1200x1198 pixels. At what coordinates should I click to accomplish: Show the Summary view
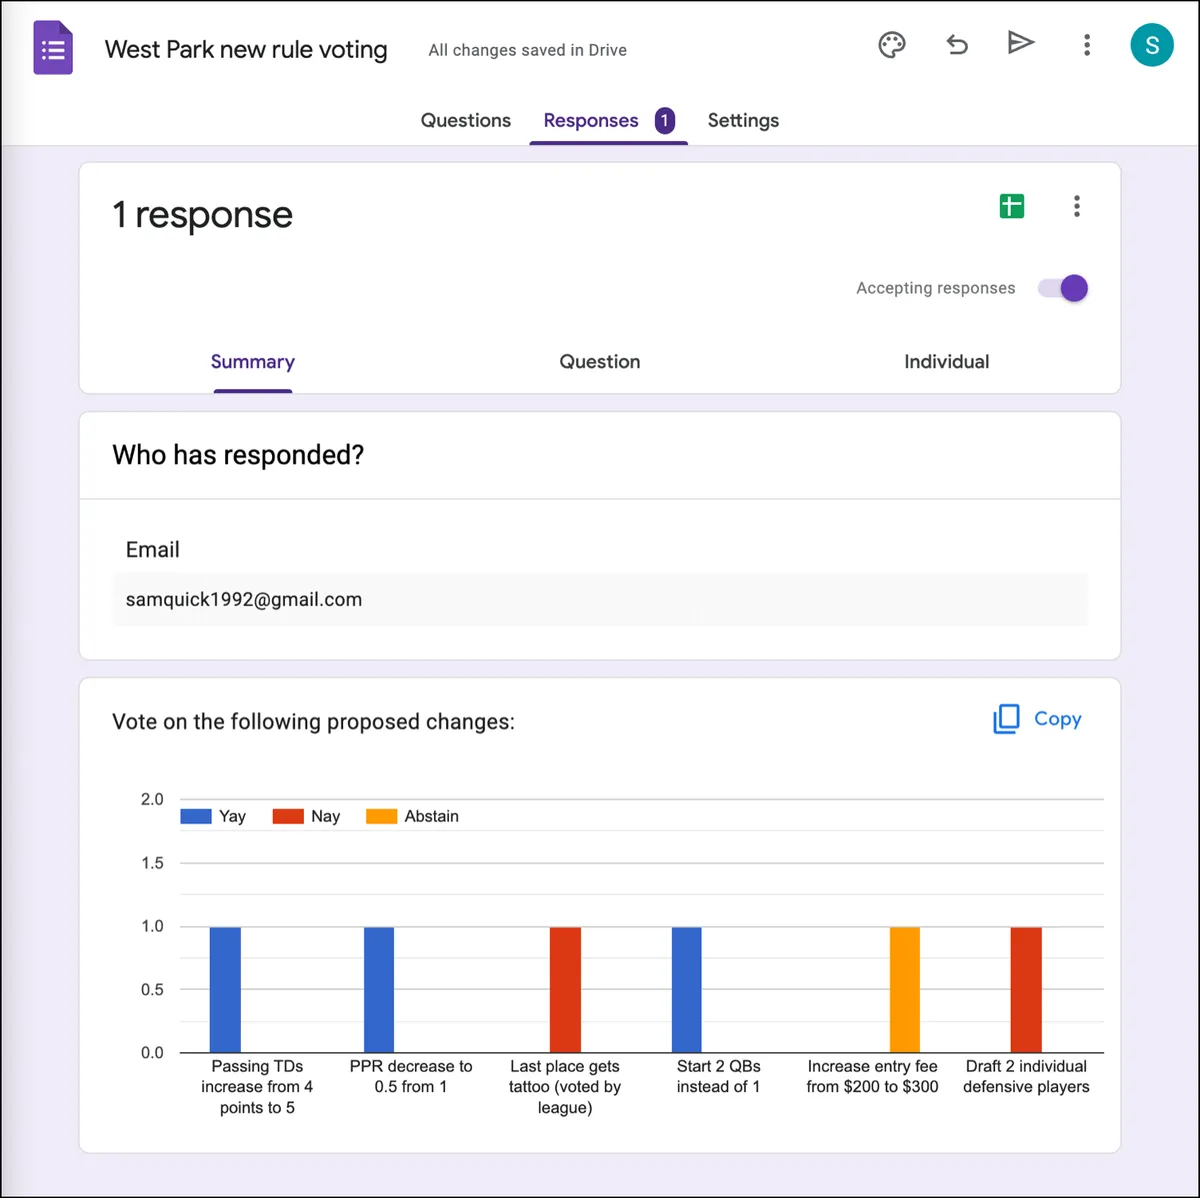pyautogui.click(x=253, y=362)
